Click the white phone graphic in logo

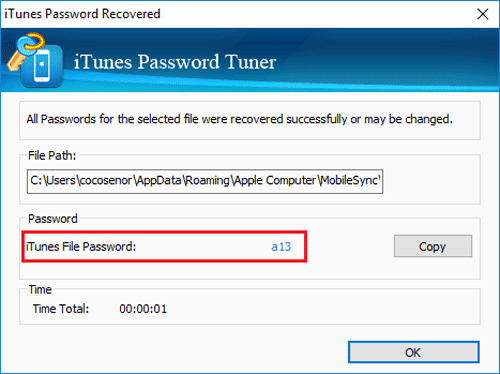(x=42, y=65)
